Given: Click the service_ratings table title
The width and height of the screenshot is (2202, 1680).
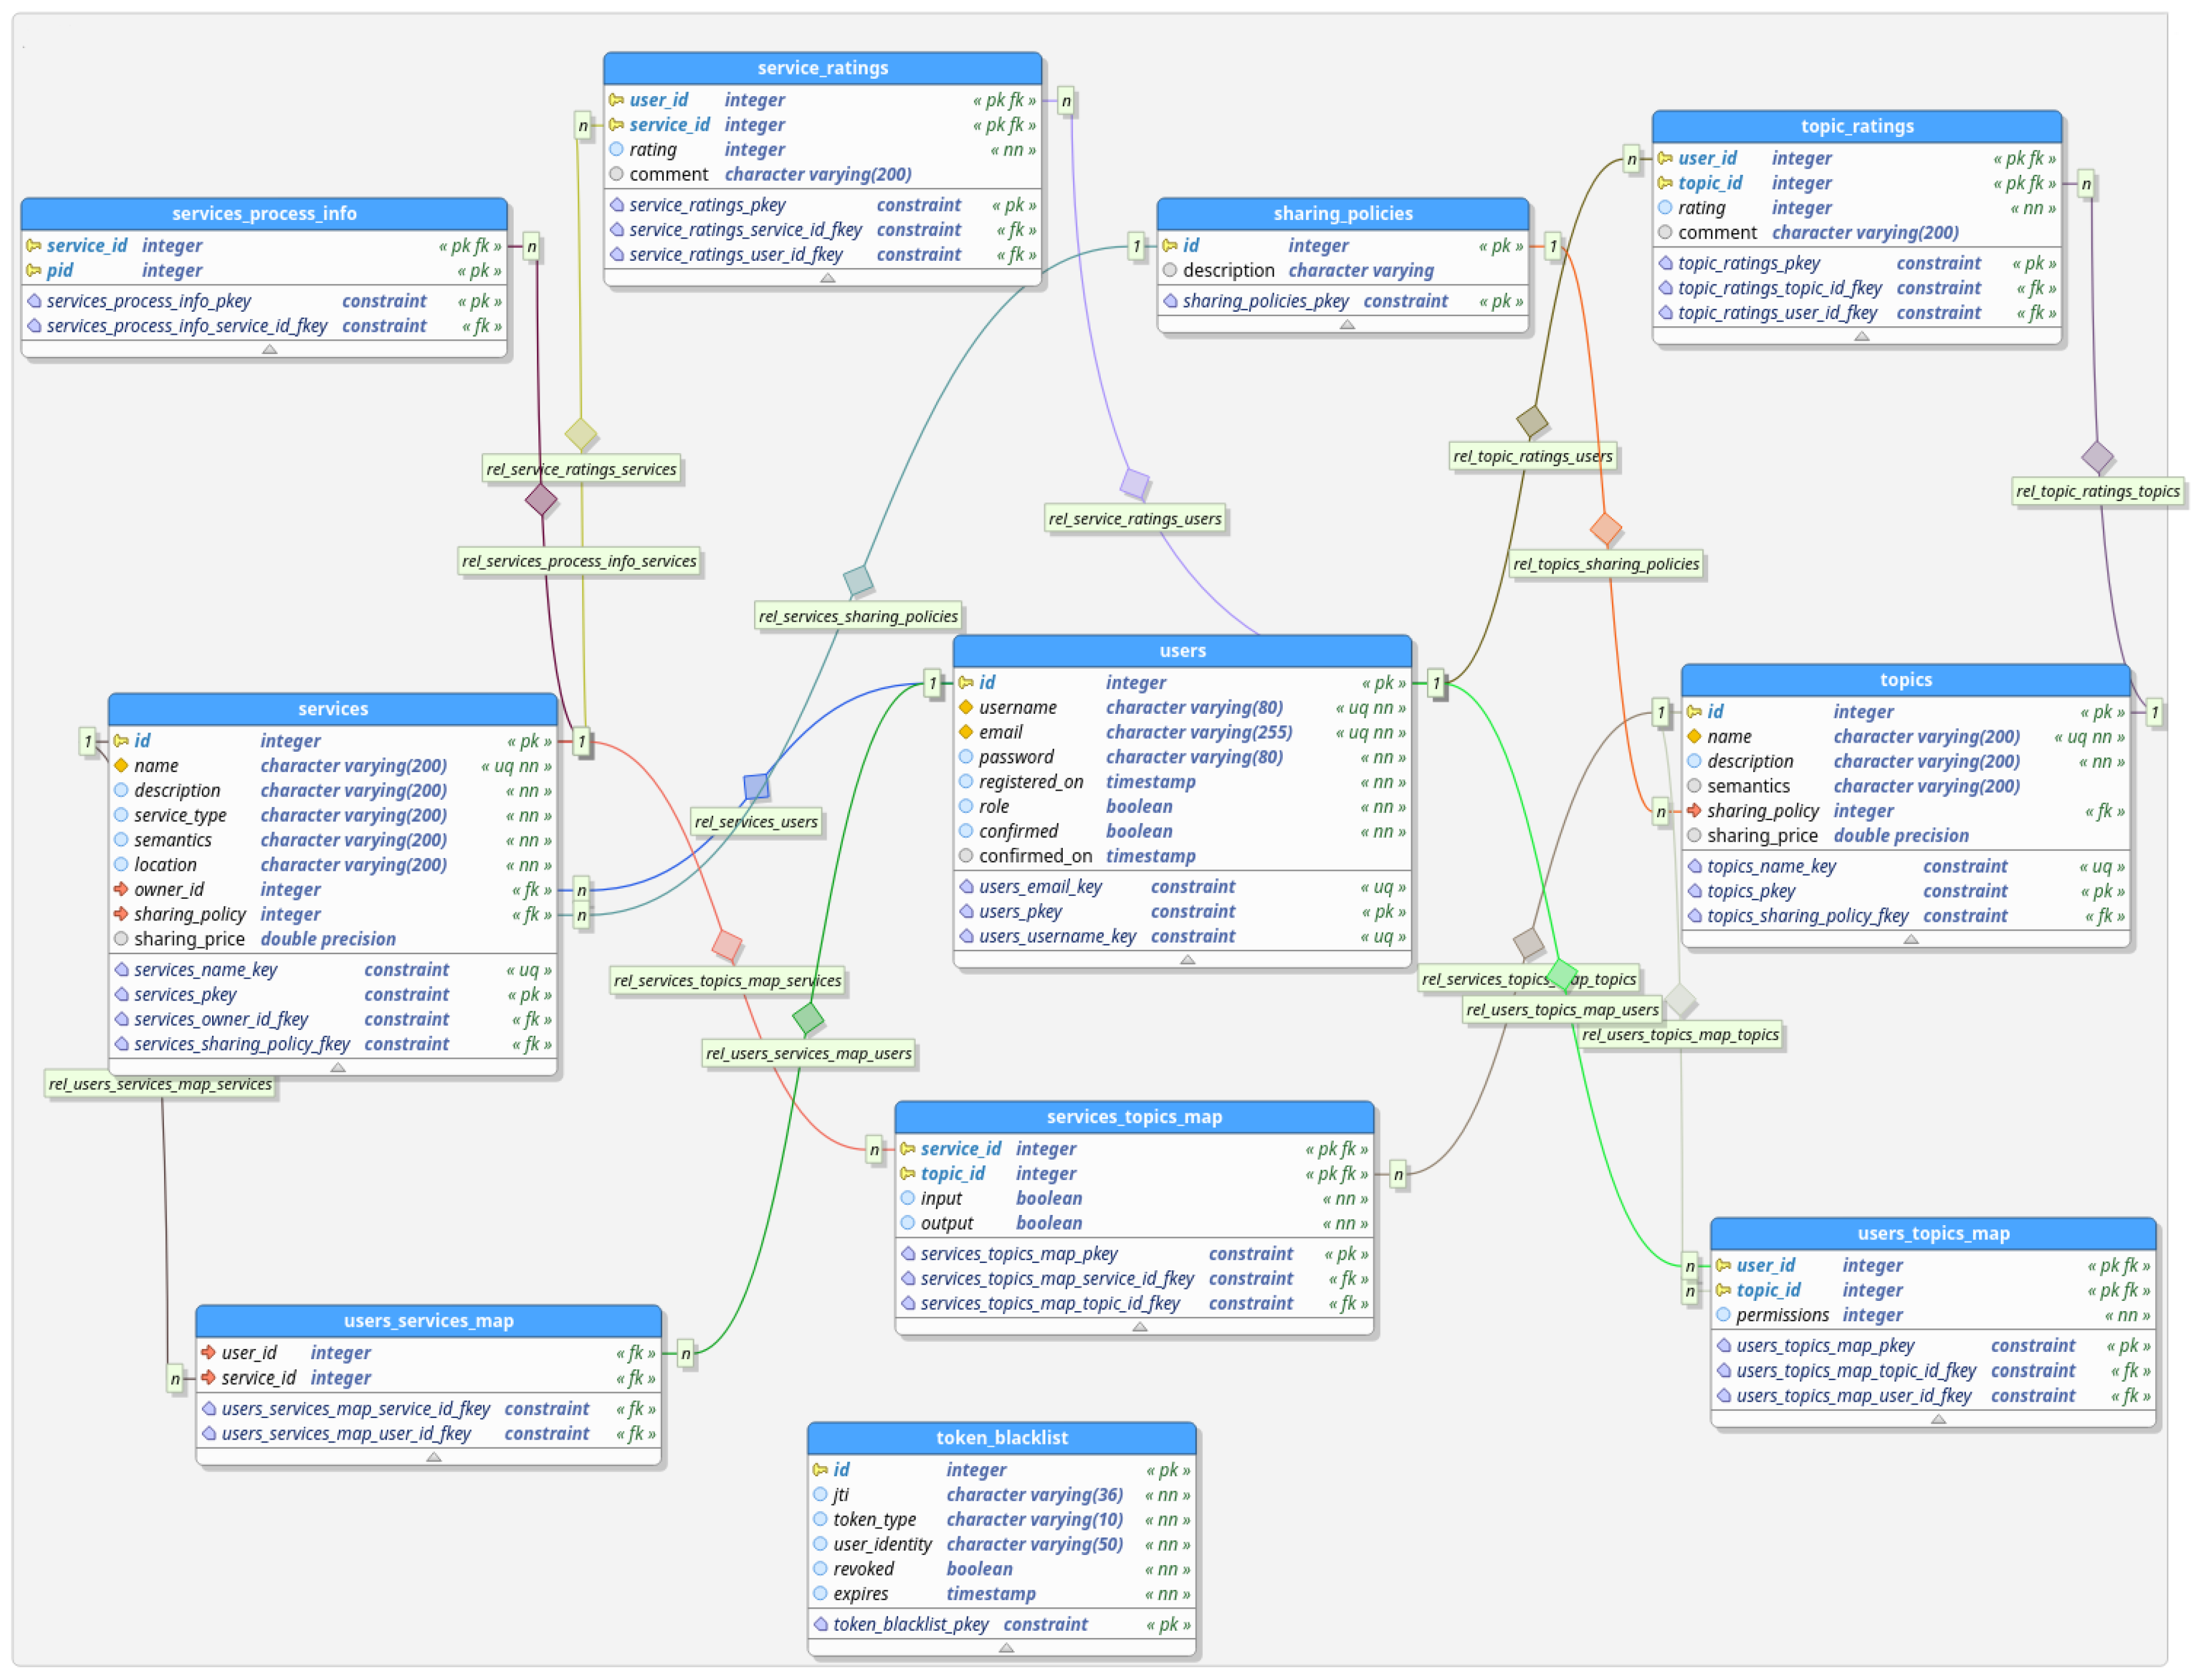Looking at the screenshot, I should pyautogui.click(x=822, y=68).
